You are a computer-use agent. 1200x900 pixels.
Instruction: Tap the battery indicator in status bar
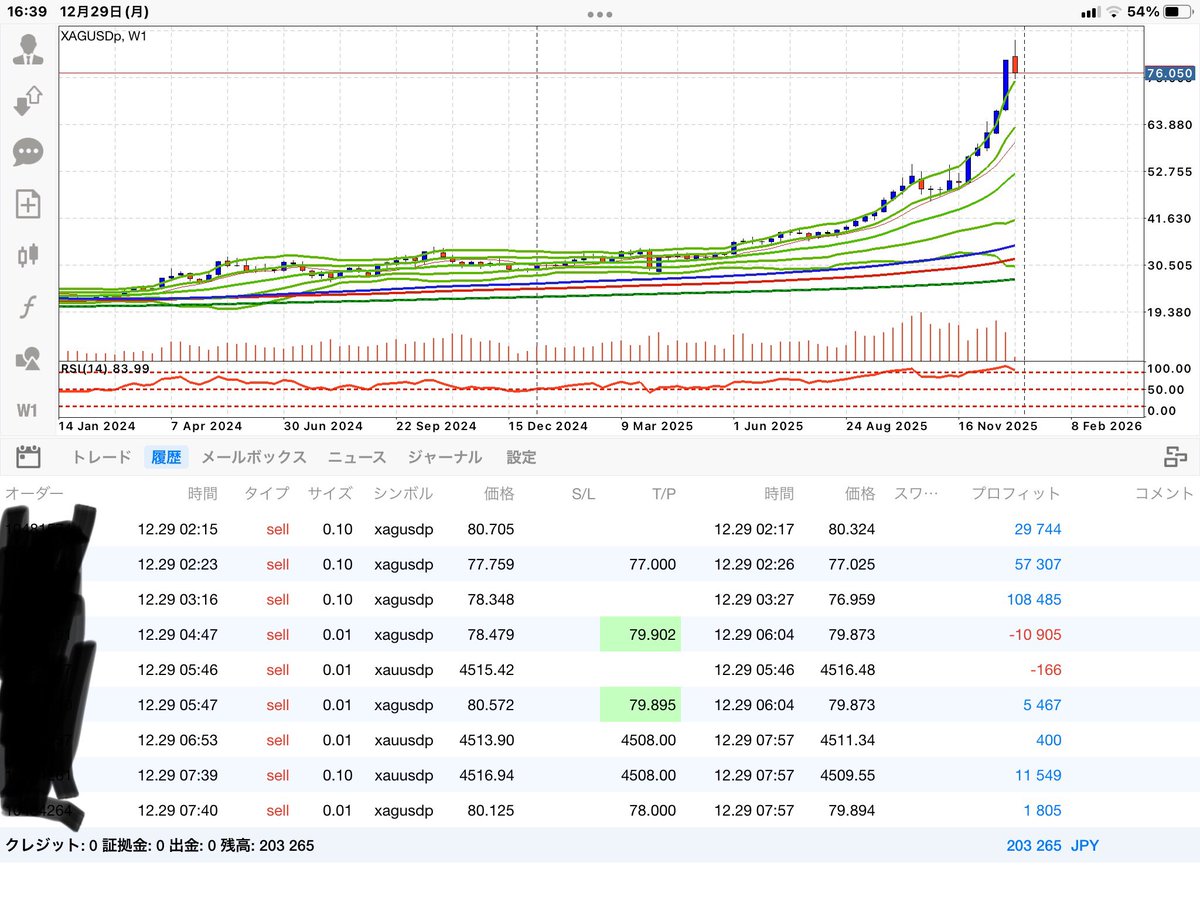click(x=1178, y=12)
